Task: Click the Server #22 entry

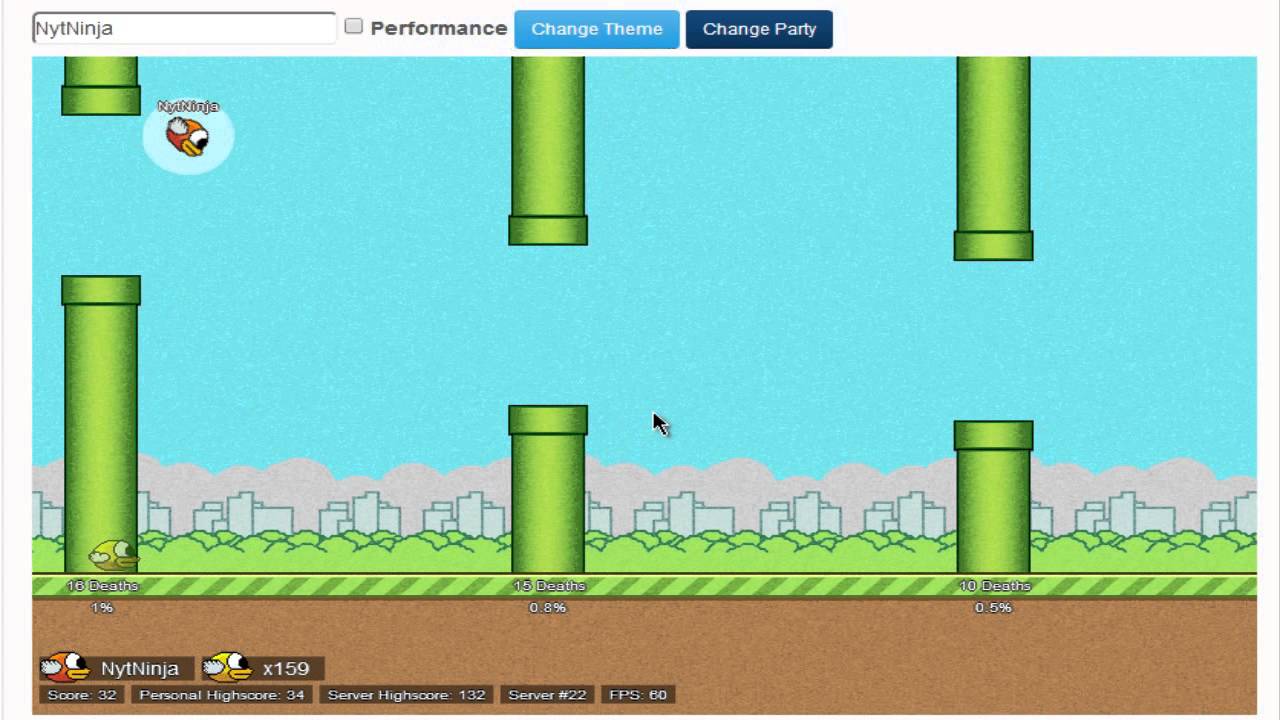Action: [x=547, y=695]
